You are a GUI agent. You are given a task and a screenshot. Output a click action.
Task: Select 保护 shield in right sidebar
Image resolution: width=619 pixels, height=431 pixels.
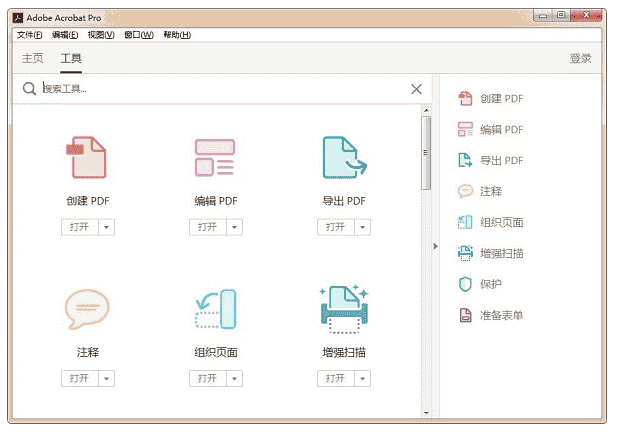click(490, 284)
